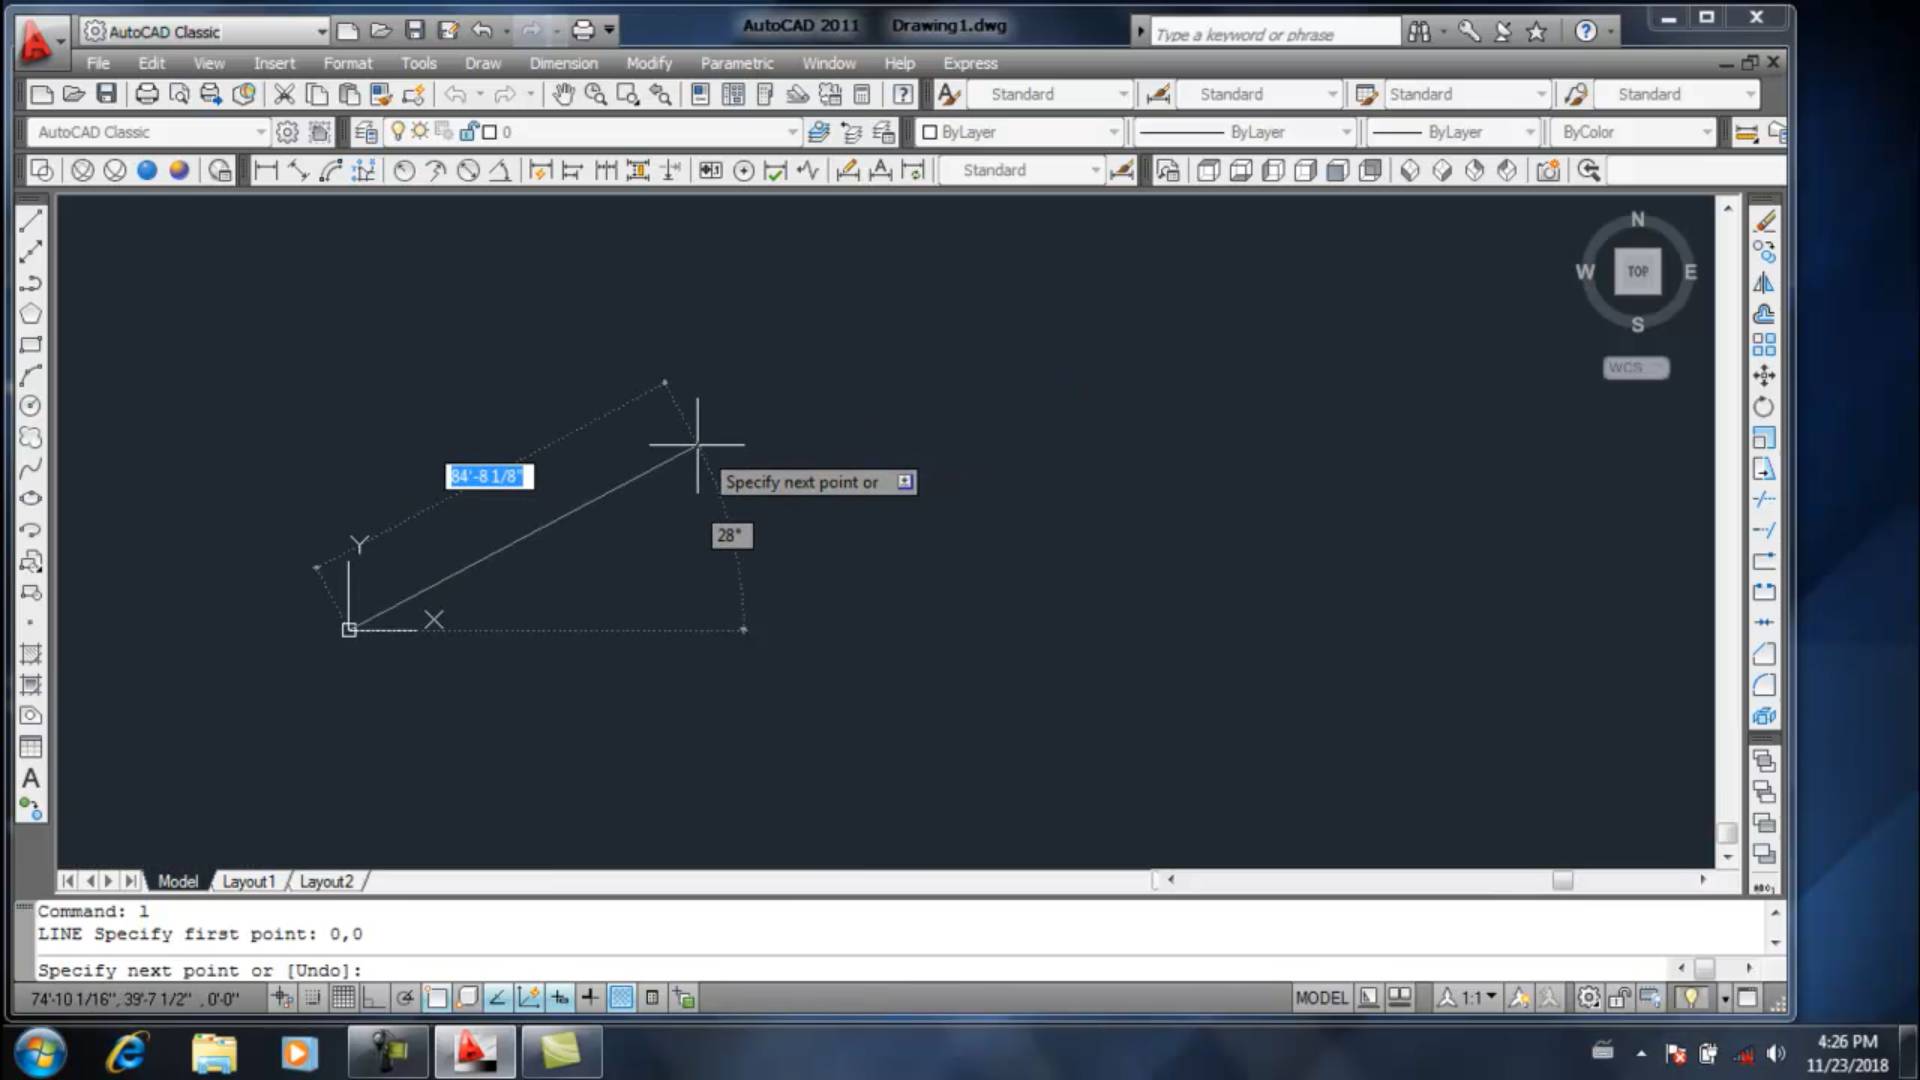Select the Mirror modify tool

[x=1764, y=283]
